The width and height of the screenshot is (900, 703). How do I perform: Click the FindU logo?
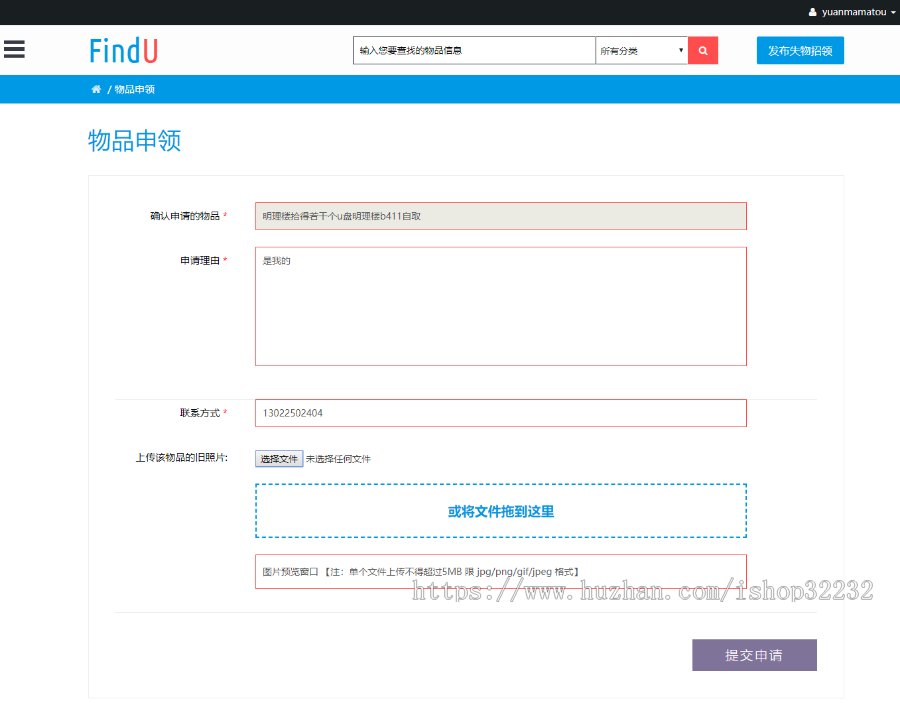coord(123,51)
